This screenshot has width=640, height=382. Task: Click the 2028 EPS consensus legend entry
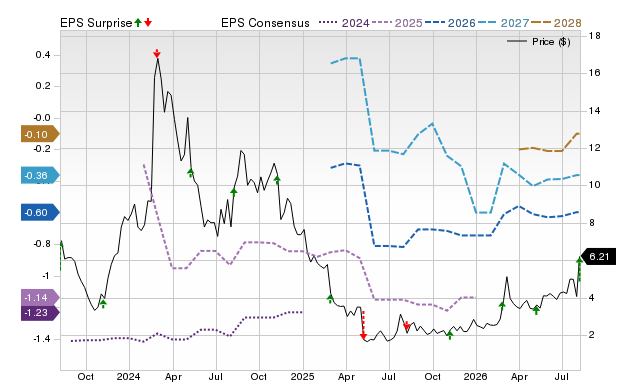556,23
